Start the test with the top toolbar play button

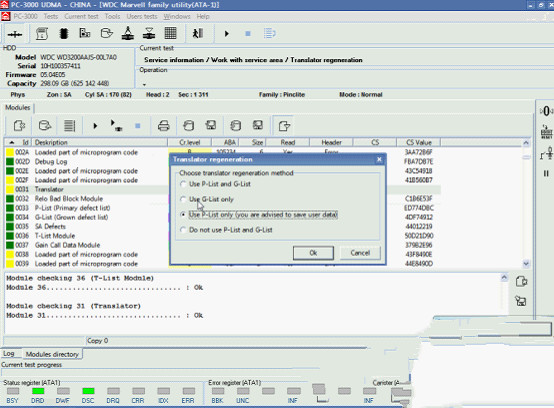click(226, 34)
